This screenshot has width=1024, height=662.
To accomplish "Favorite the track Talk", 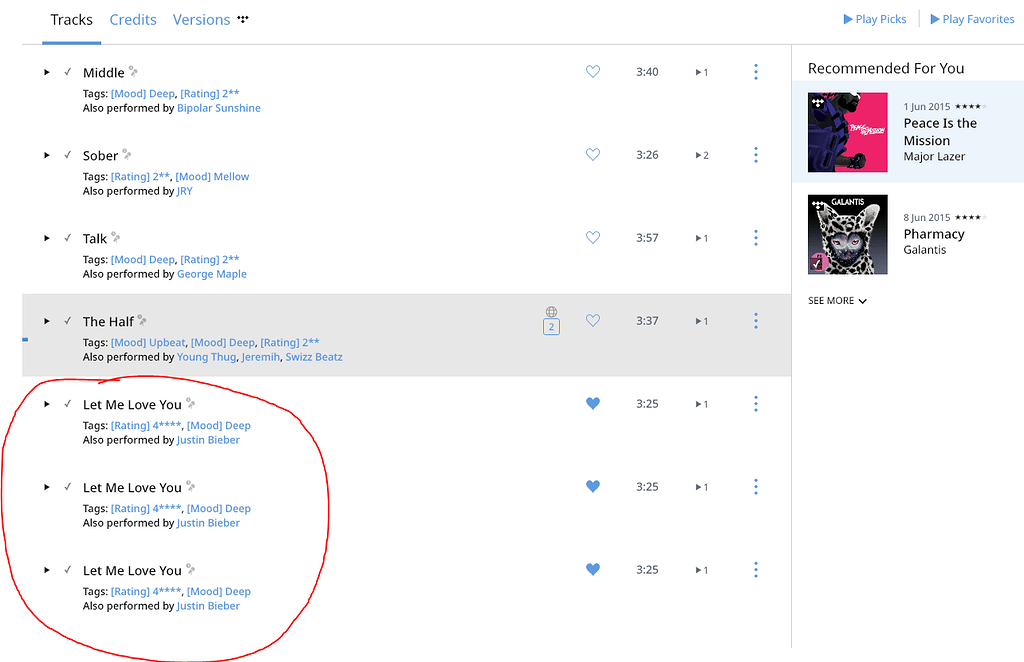I will (x=592, y=237).
